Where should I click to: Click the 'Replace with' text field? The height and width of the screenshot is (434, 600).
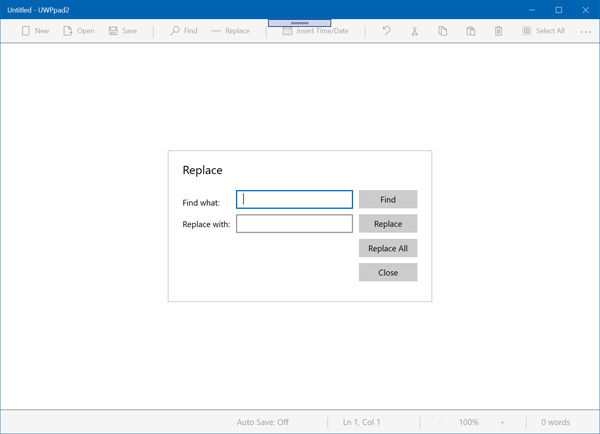pyautogui.click(x=294, y=224)
